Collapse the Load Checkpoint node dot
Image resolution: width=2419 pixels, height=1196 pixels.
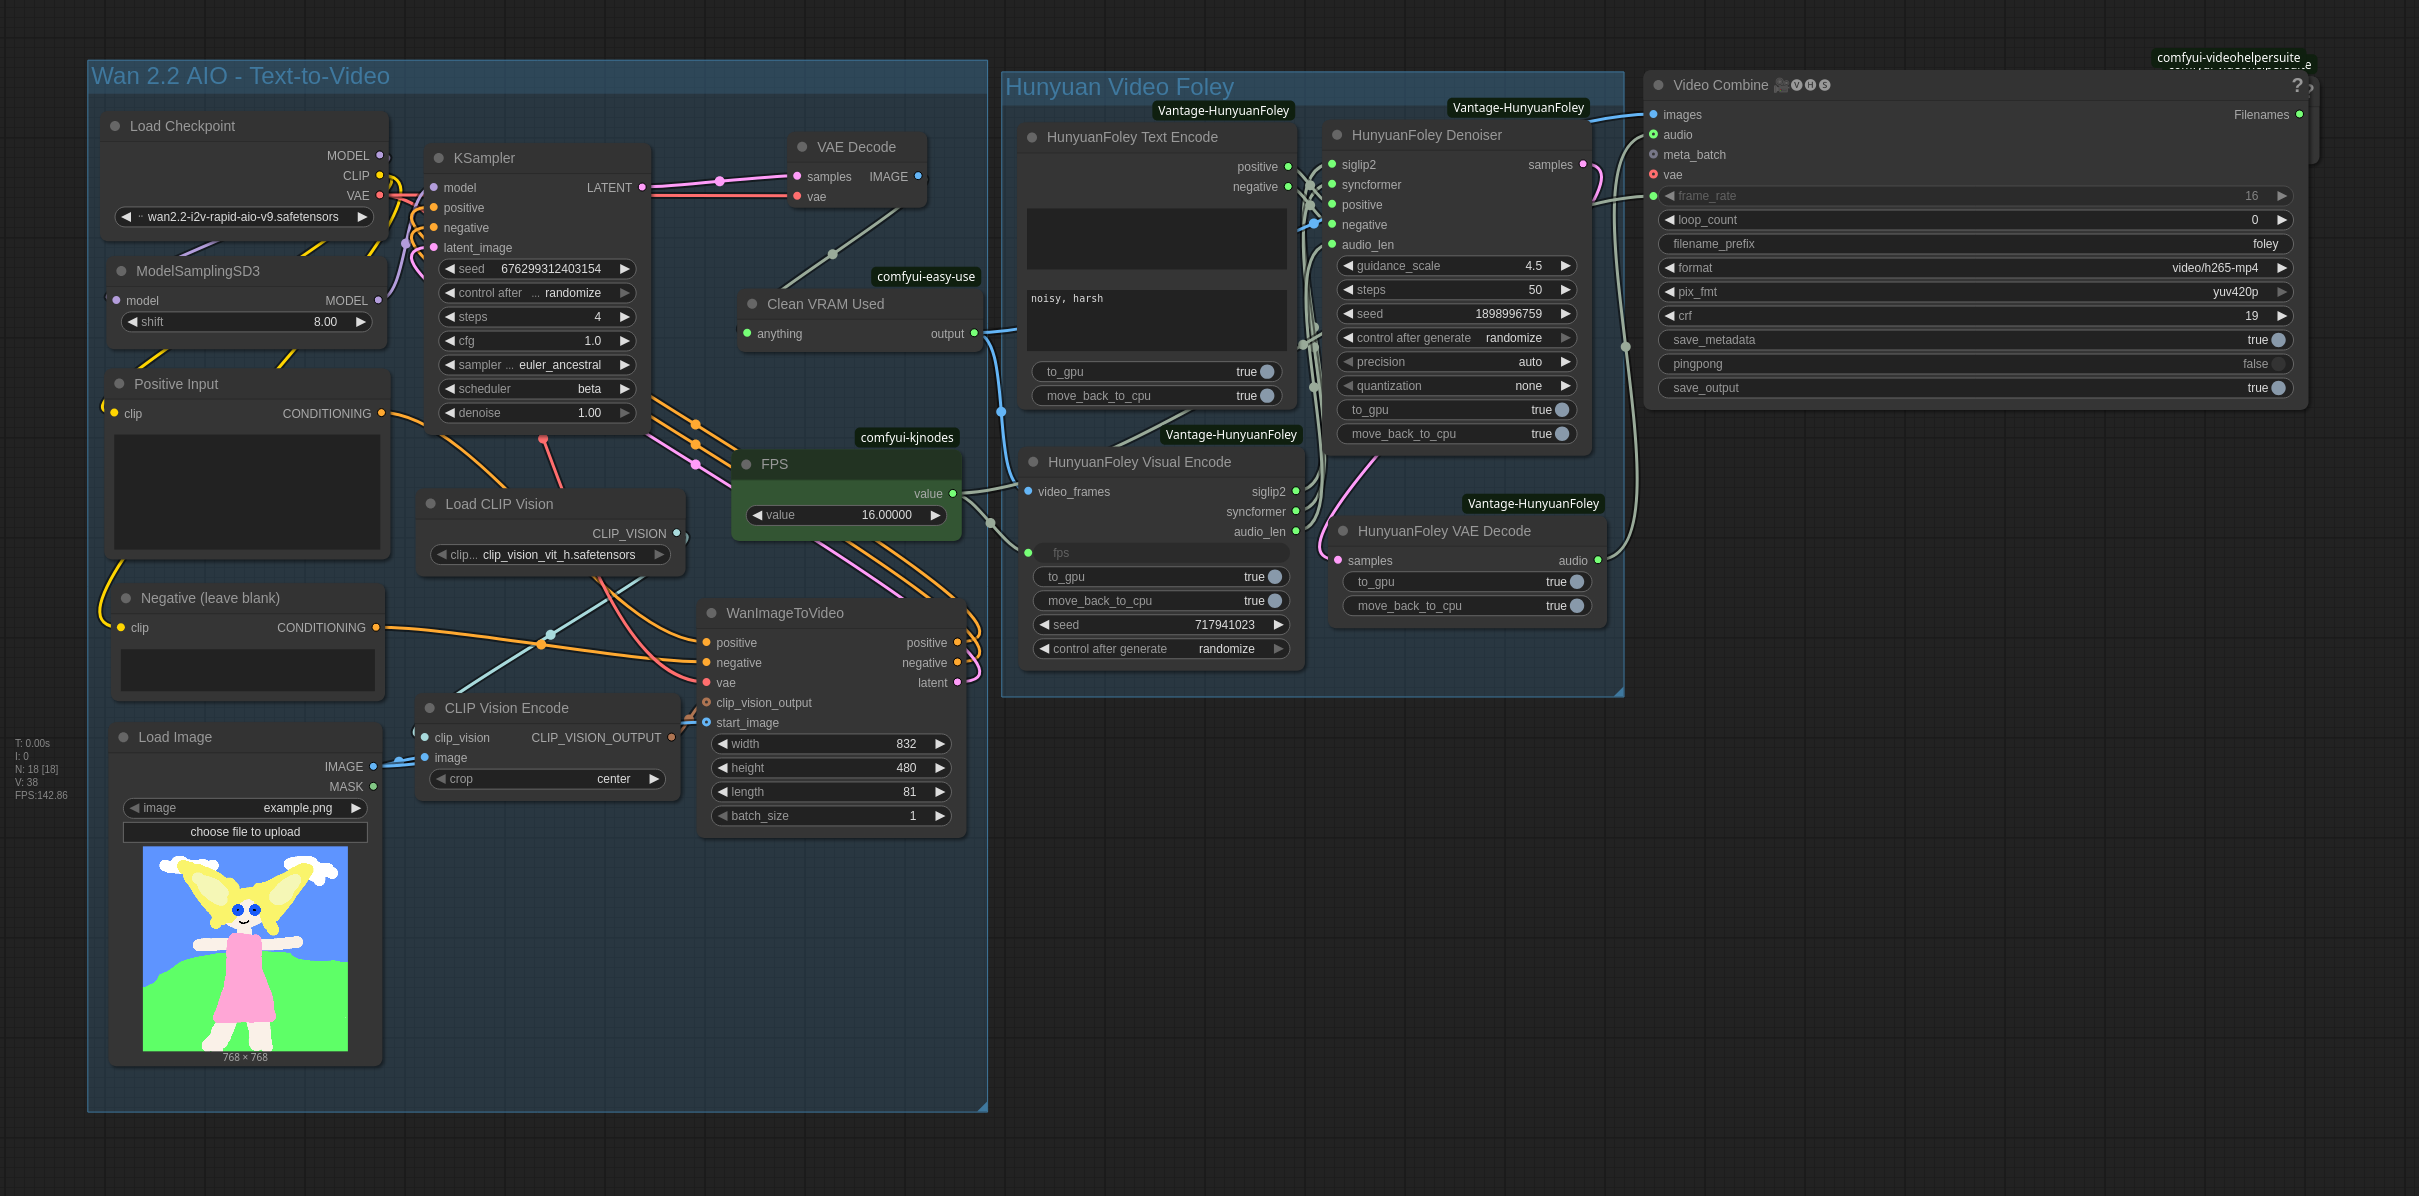click(x=115, y=126)
